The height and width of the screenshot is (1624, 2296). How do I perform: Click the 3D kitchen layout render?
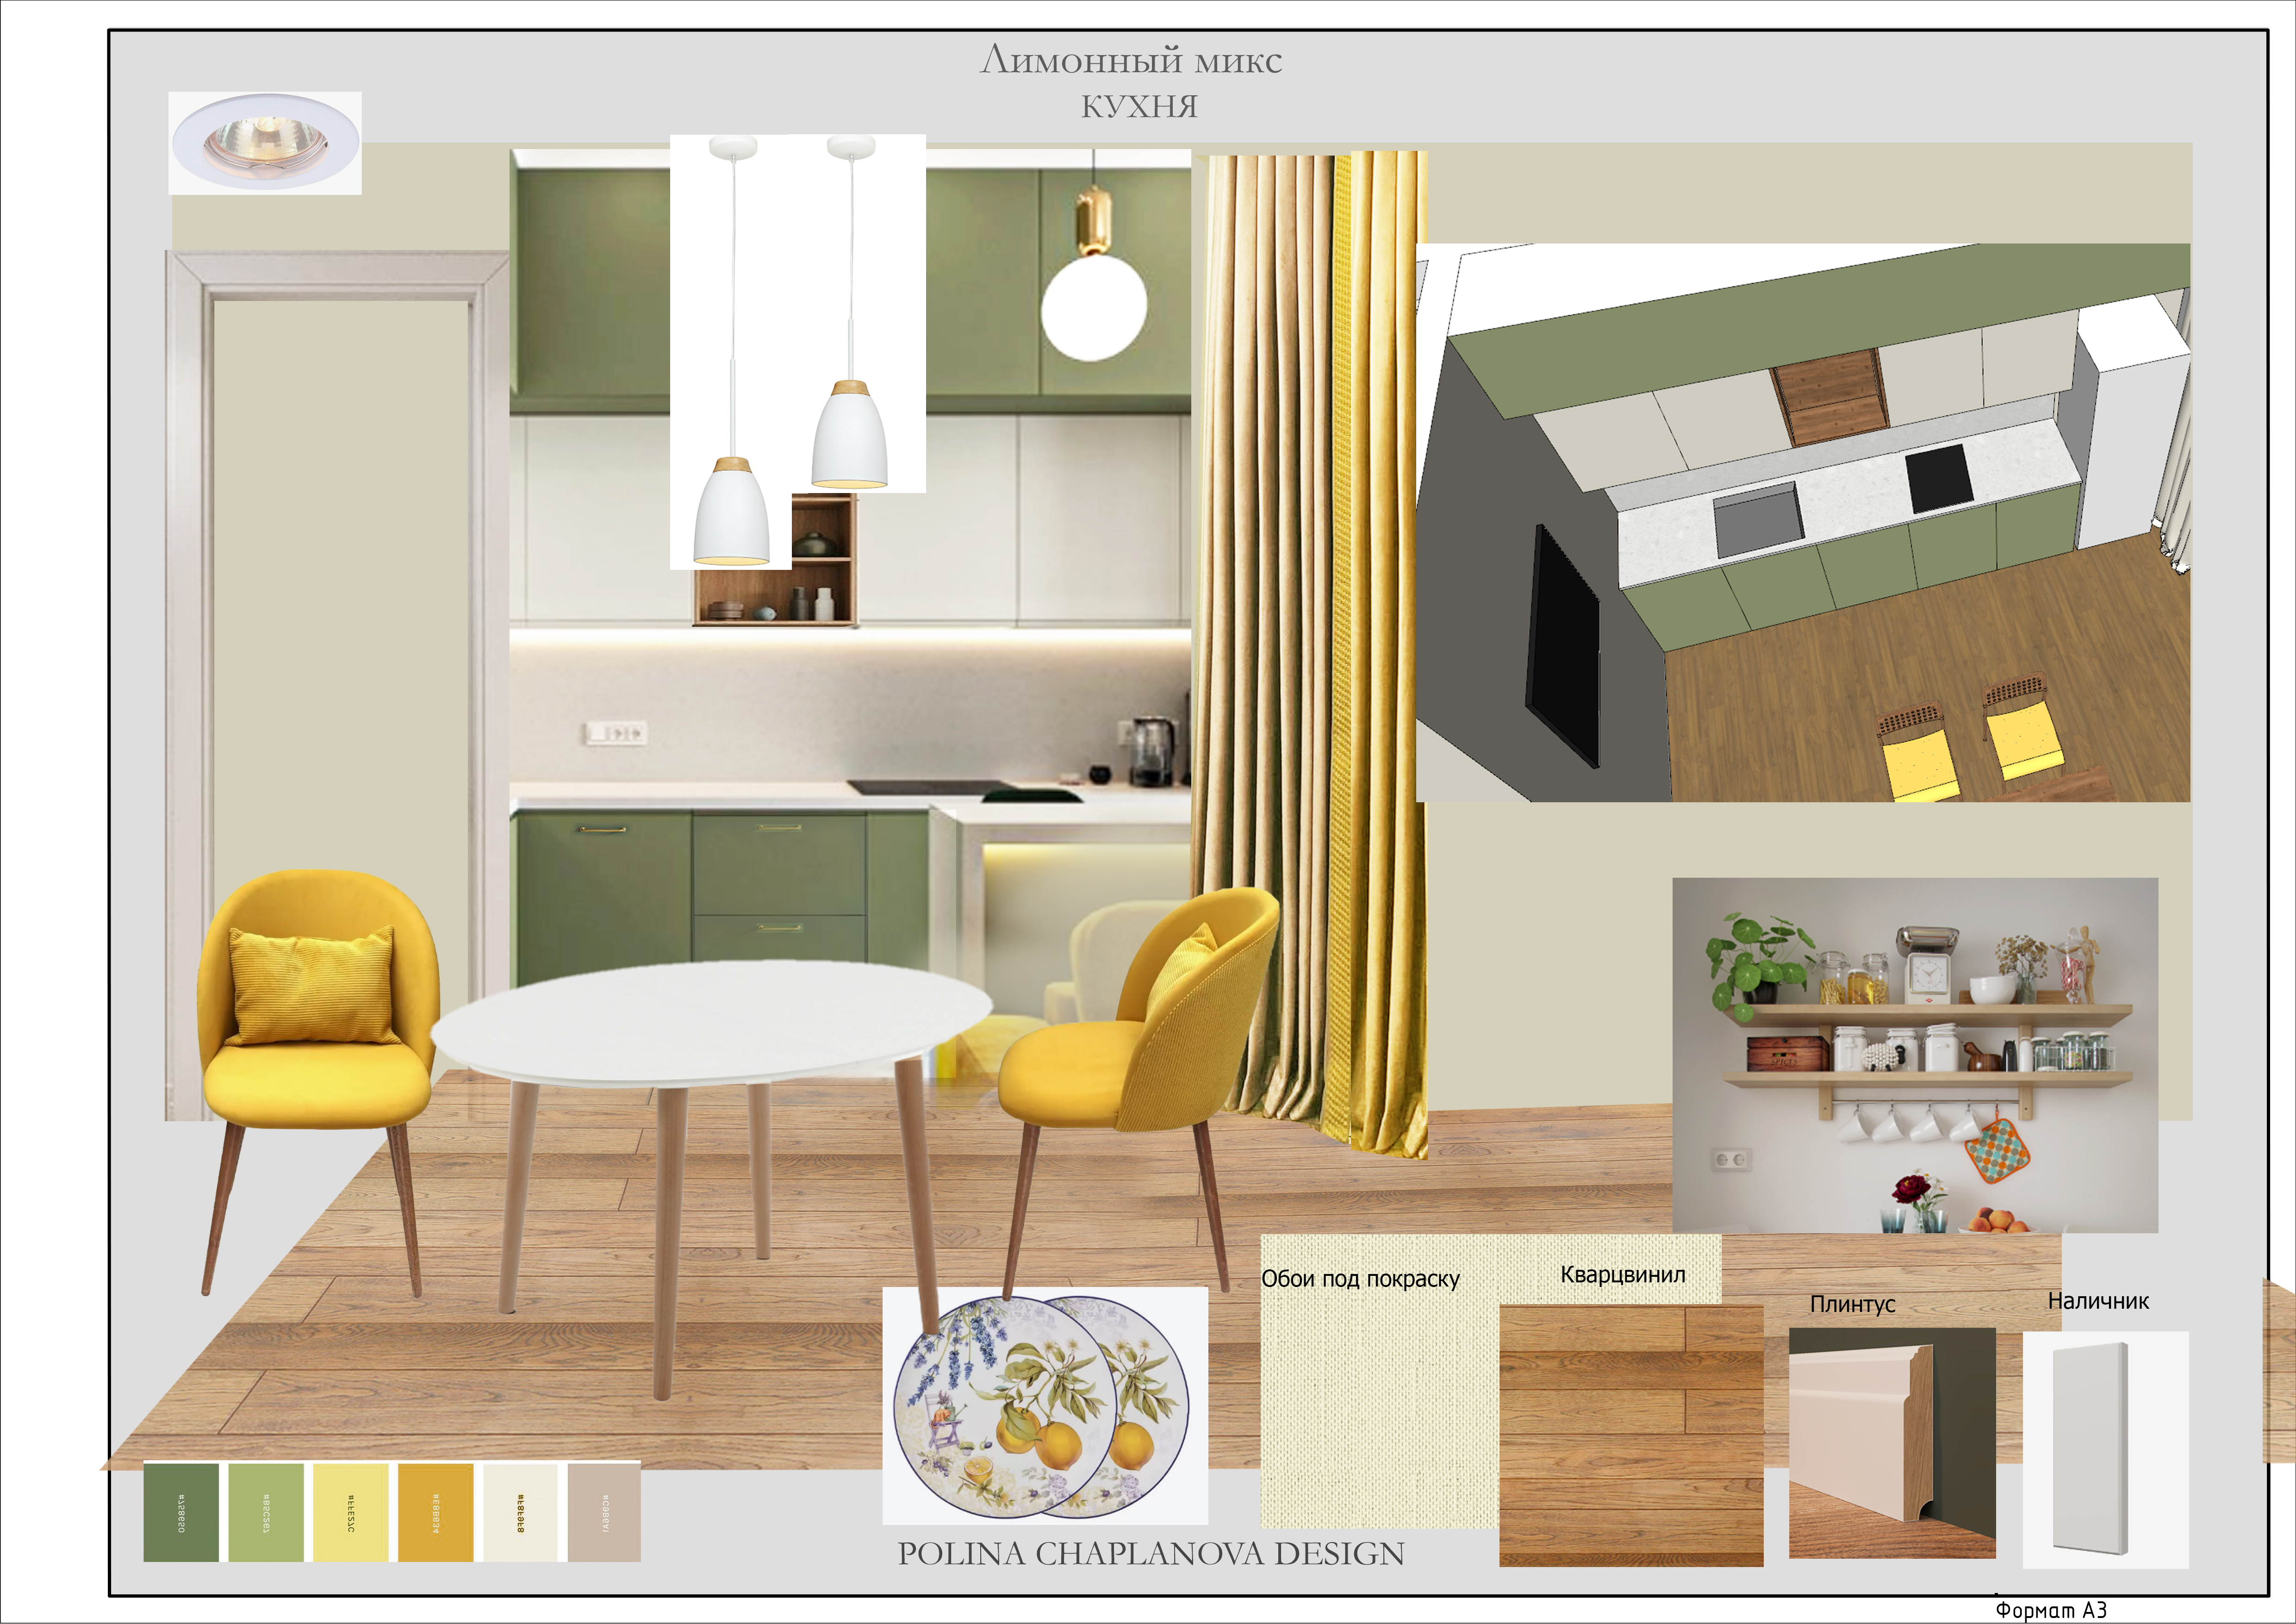coord(1803,522)
